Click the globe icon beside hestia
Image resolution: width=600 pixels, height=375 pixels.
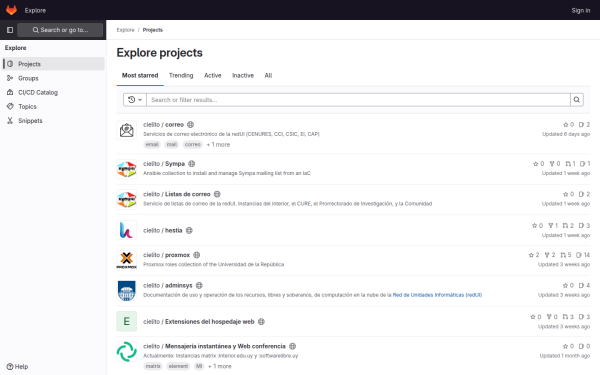(189, 230)
